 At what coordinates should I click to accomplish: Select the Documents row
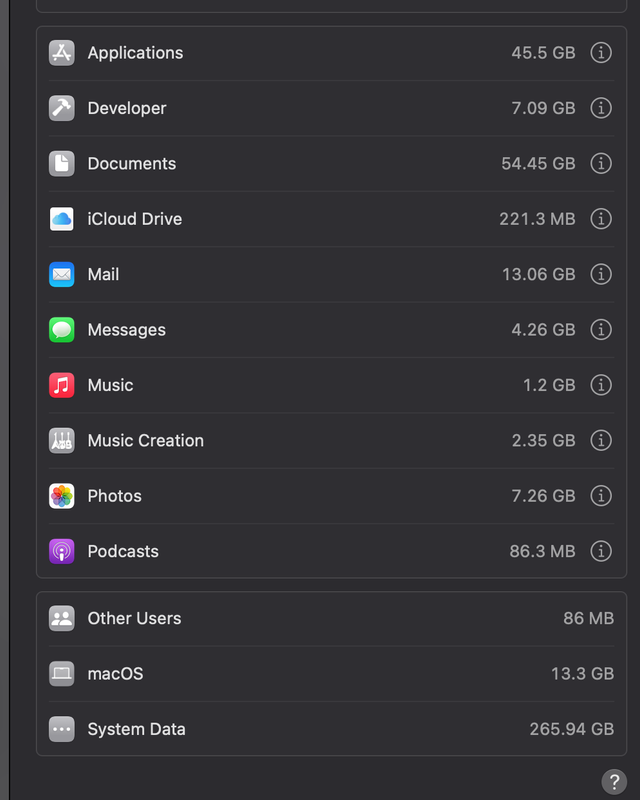300,164
